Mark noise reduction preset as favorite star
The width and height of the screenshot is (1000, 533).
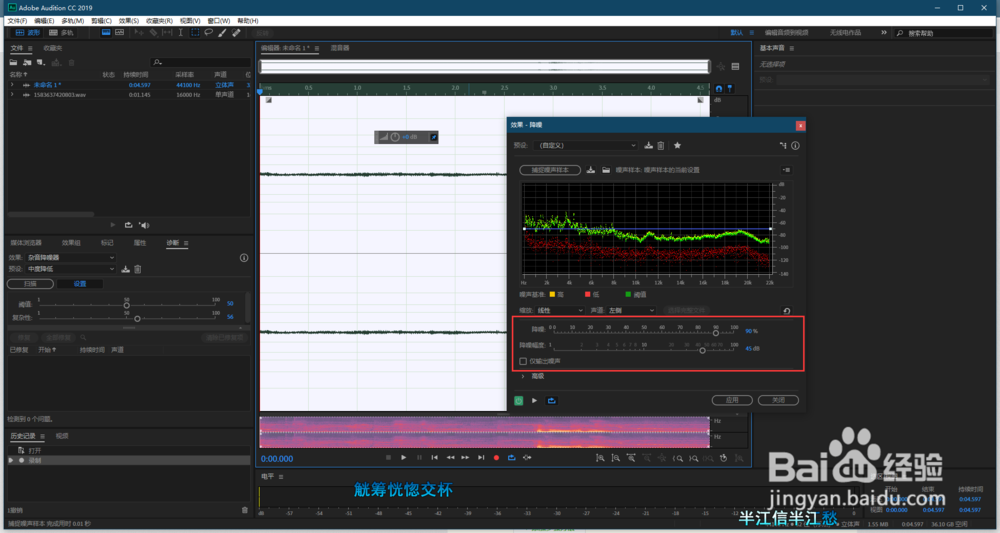[x=677, y=145]
